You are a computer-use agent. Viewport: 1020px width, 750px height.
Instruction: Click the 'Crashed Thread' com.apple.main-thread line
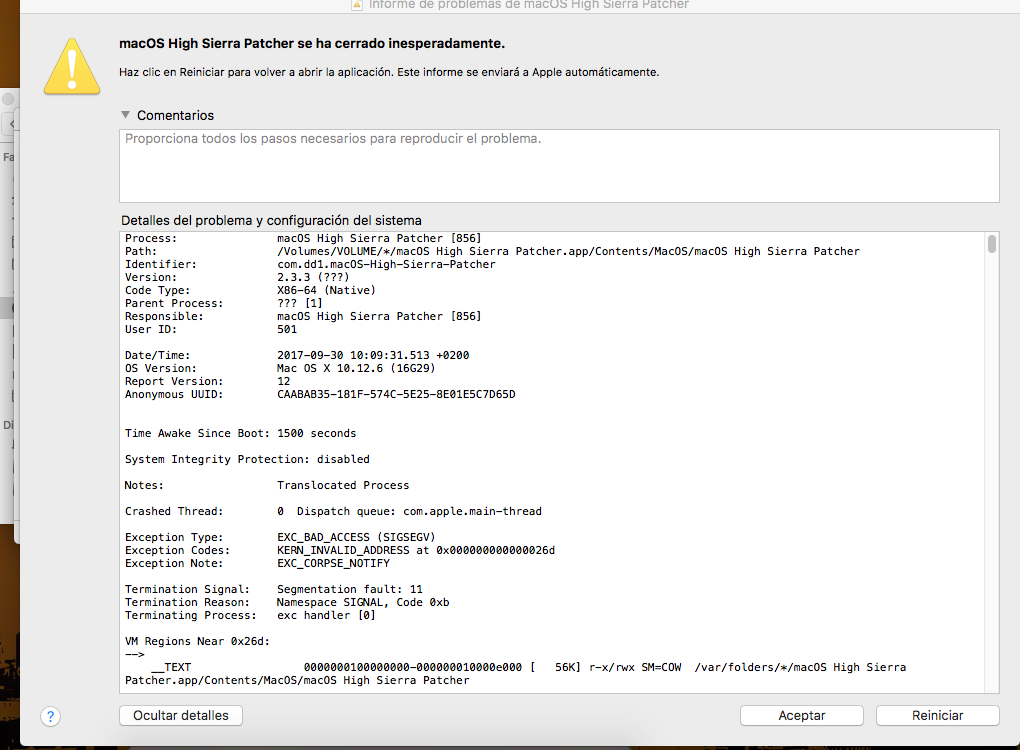[x=333, y=511]
